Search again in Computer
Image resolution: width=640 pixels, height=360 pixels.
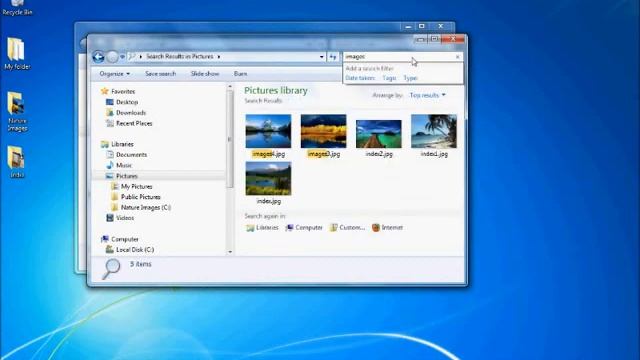304,228
